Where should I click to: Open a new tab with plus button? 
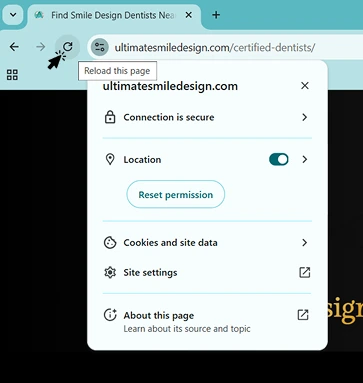216,15
